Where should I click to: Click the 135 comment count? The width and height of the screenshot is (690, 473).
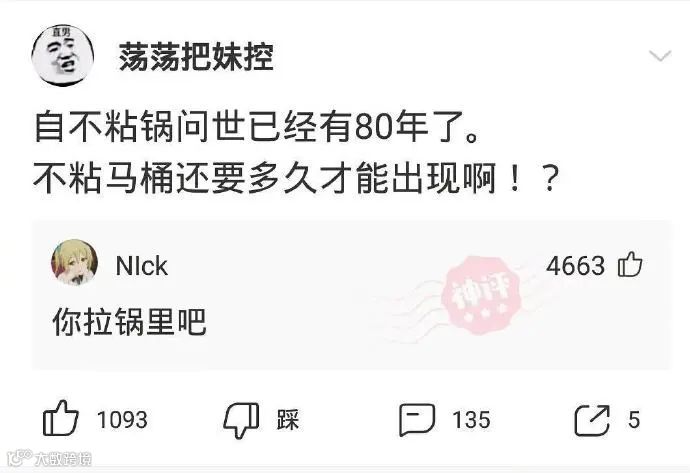pos(471,420)
